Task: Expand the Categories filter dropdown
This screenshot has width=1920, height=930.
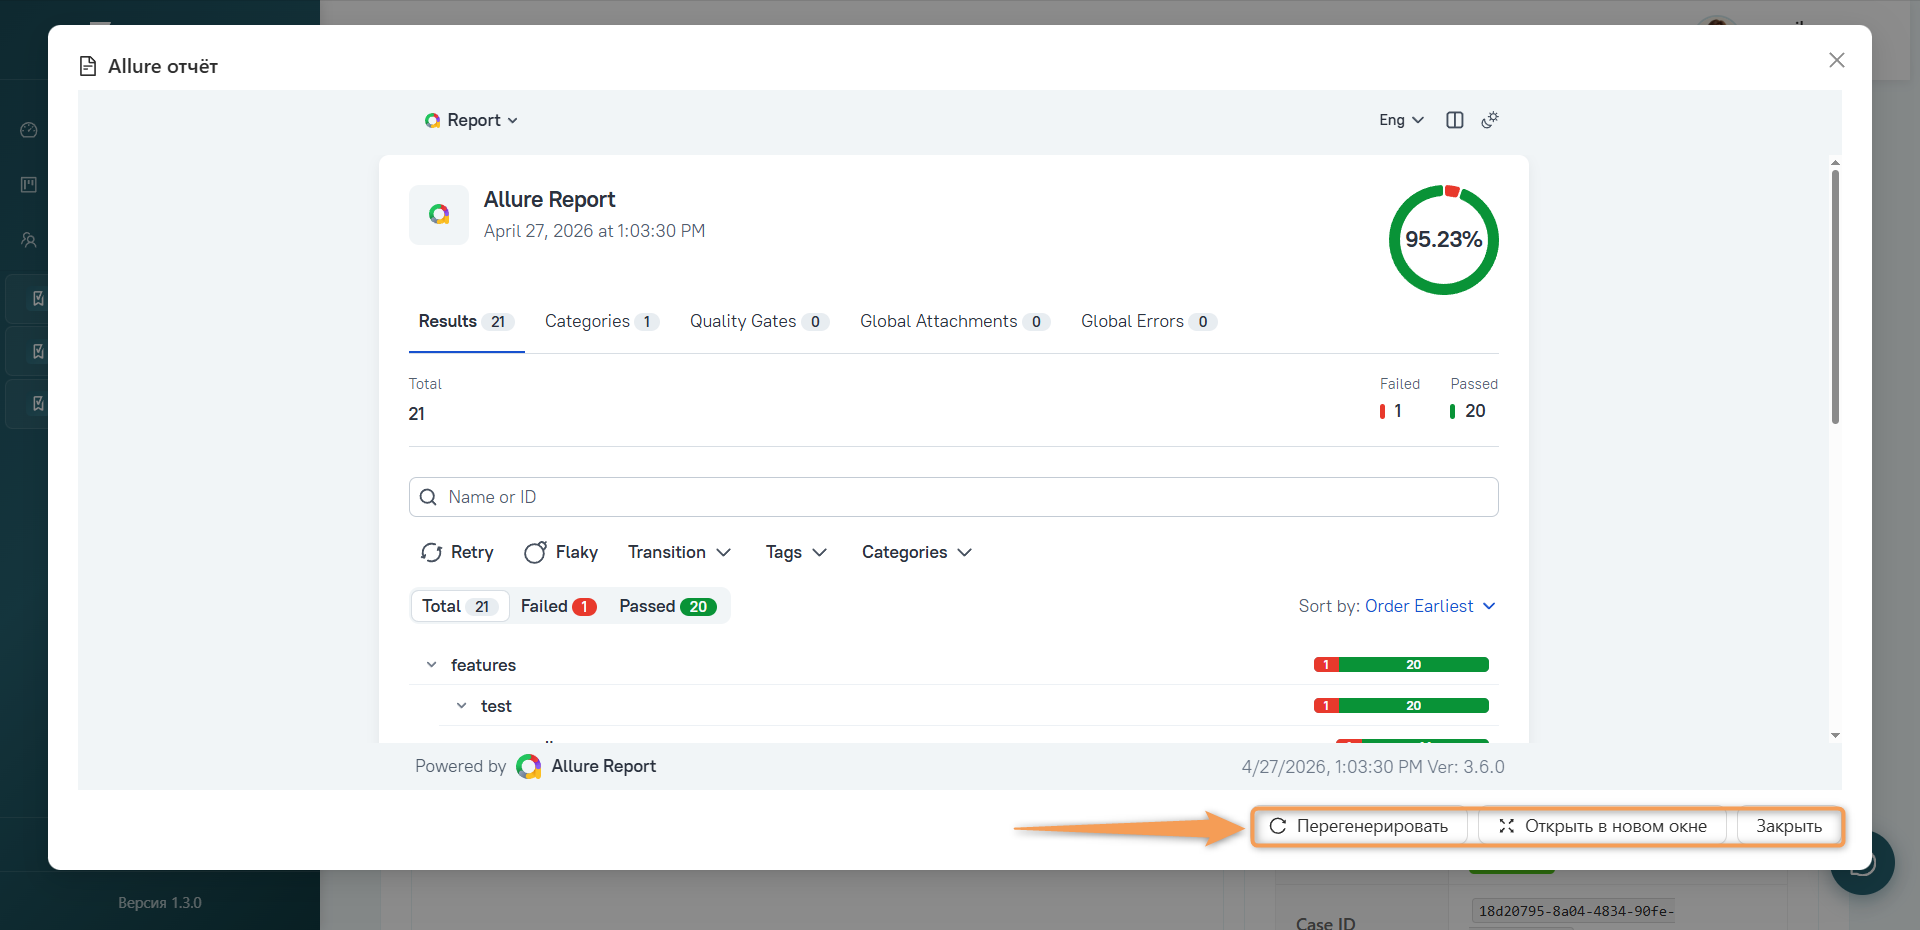Action: tap(916, 552)
